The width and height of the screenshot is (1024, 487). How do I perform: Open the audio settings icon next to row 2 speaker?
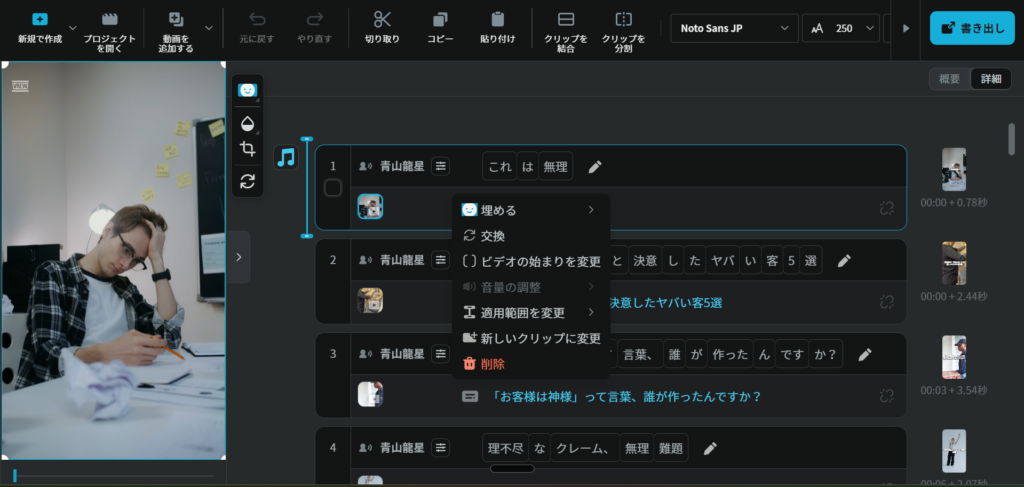(x=441, y=260)
